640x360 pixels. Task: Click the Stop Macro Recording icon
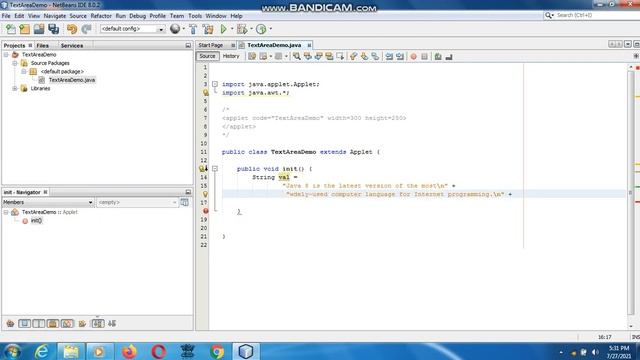click(424, 57)
